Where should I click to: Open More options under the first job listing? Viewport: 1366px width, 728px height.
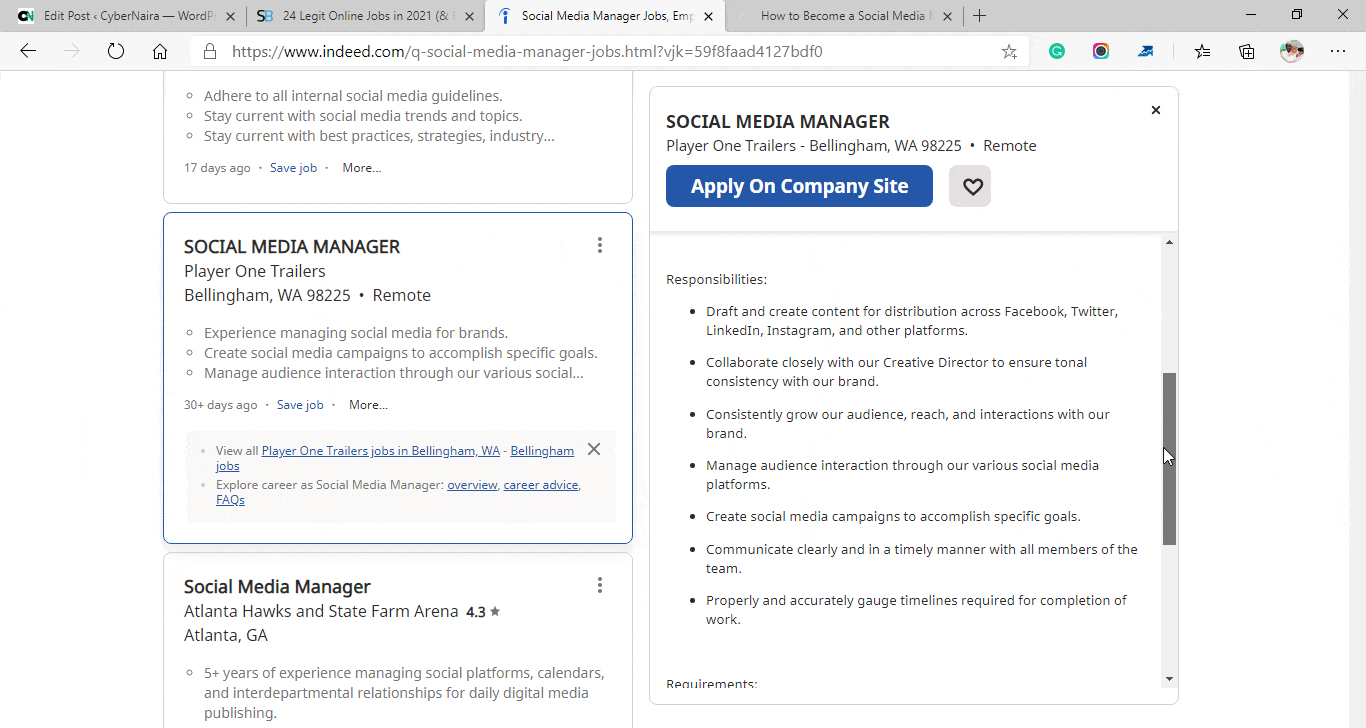361,167
